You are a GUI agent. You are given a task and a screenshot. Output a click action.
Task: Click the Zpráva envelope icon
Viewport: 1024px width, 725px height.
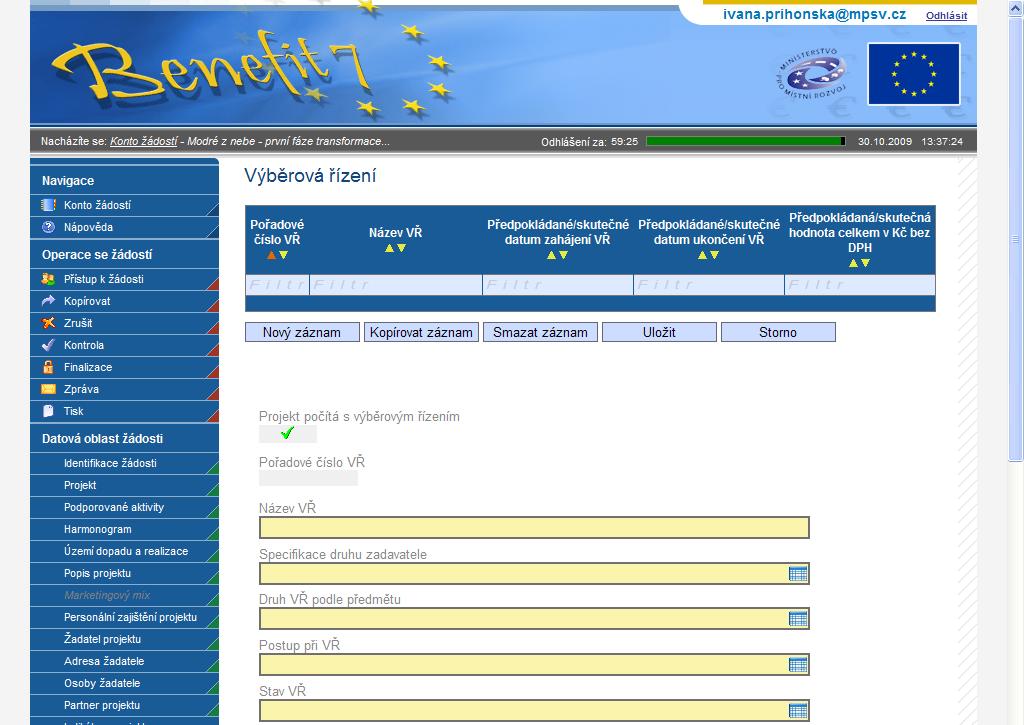48,389
